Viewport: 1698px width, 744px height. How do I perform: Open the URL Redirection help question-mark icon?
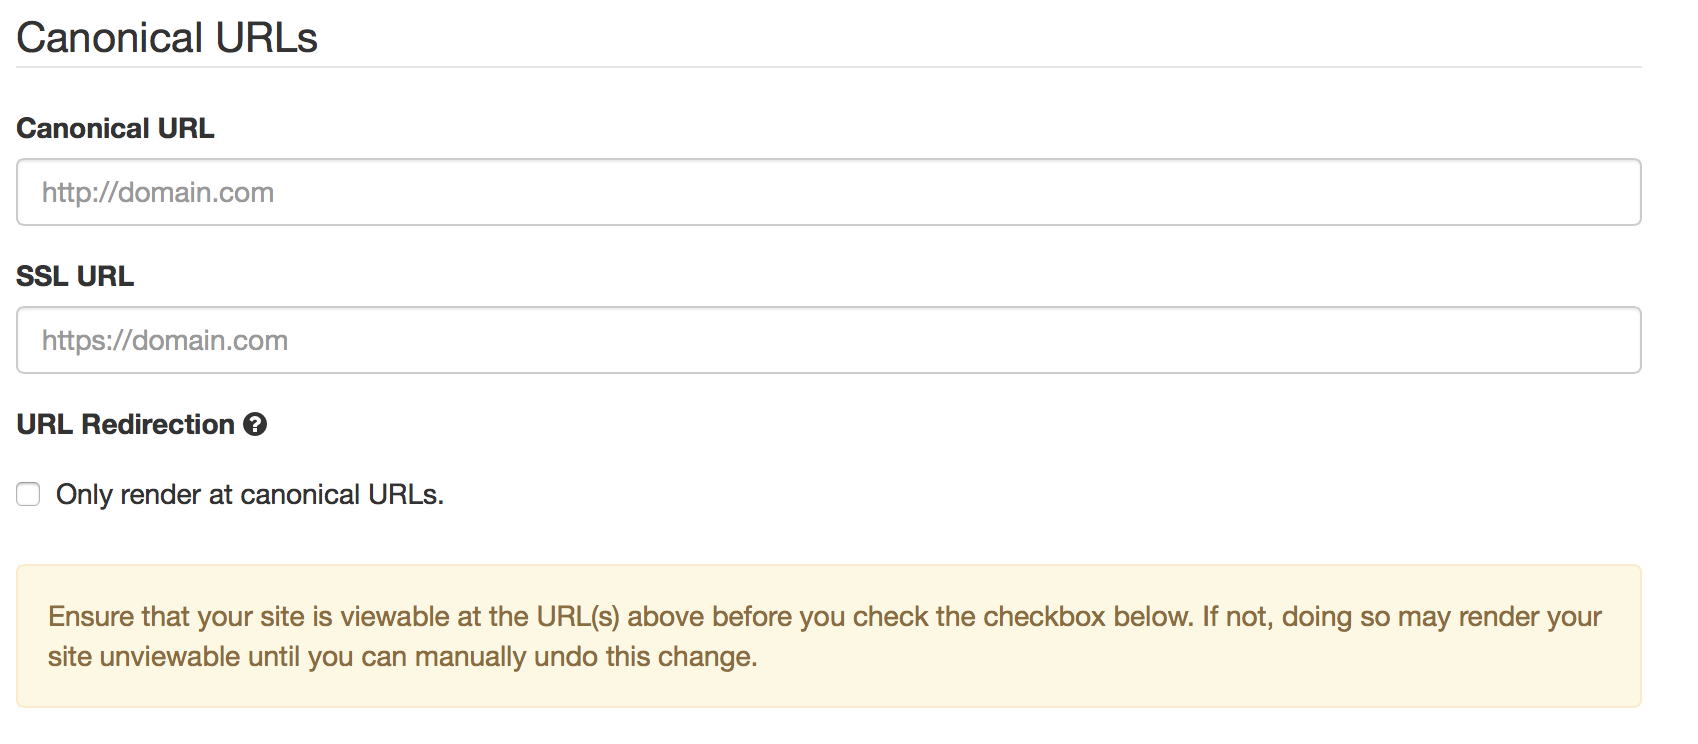click(x=255, y=425)
